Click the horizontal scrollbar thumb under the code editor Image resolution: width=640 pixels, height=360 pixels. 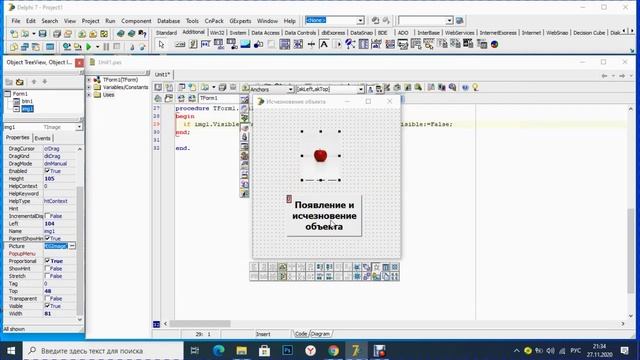point(200,324)
